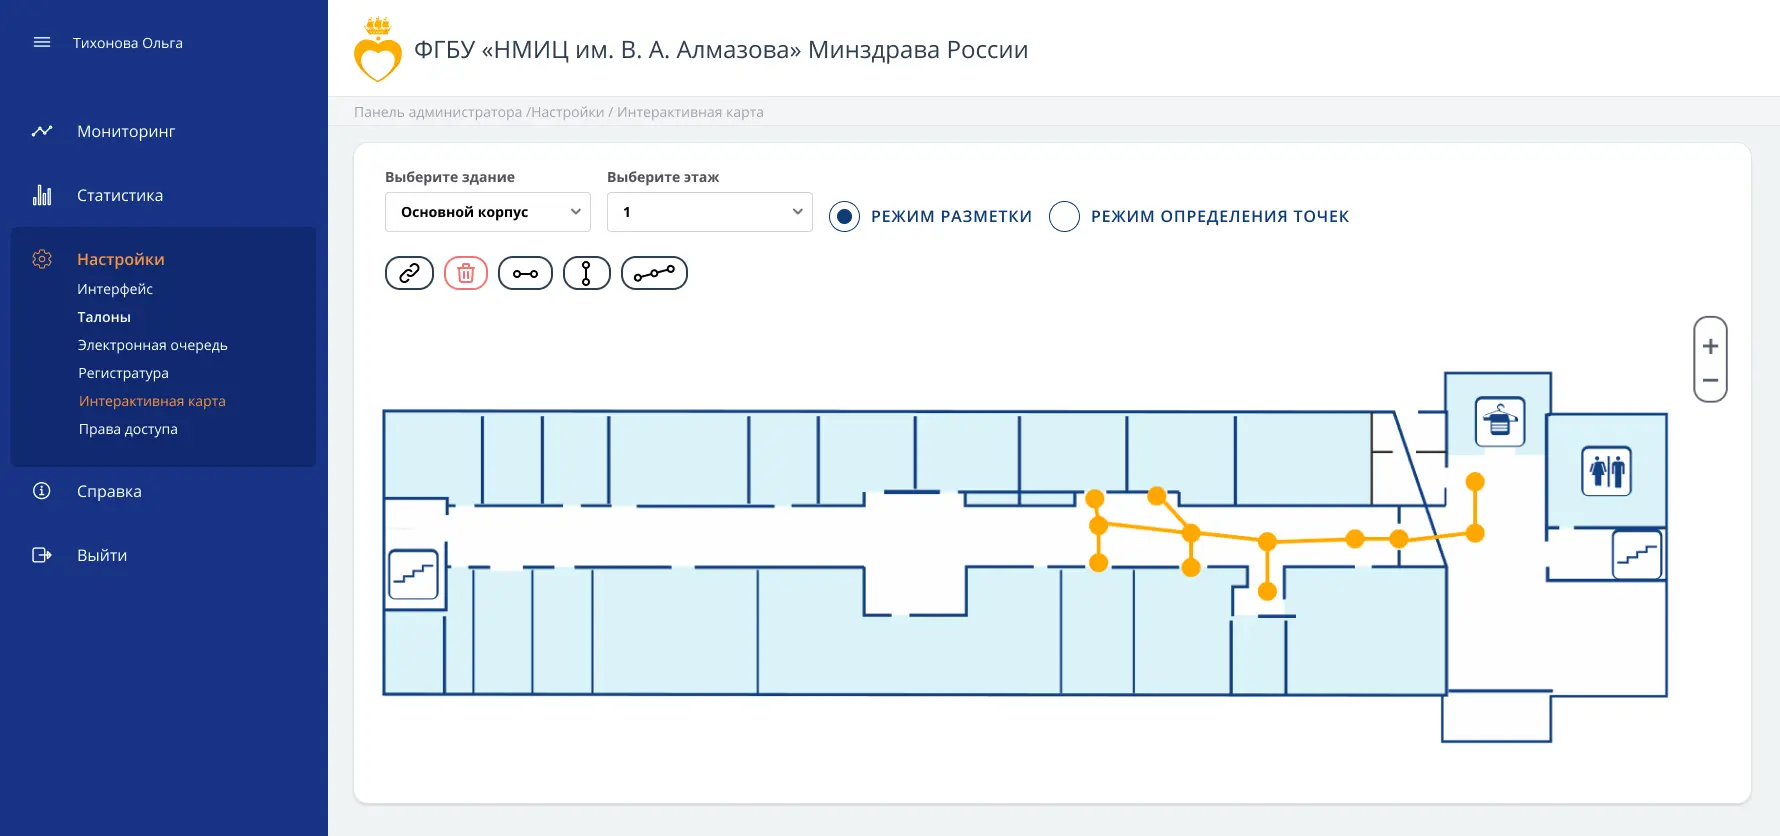Go to Талоны settings
1780x836 pixels.
[x=104, y=317]
